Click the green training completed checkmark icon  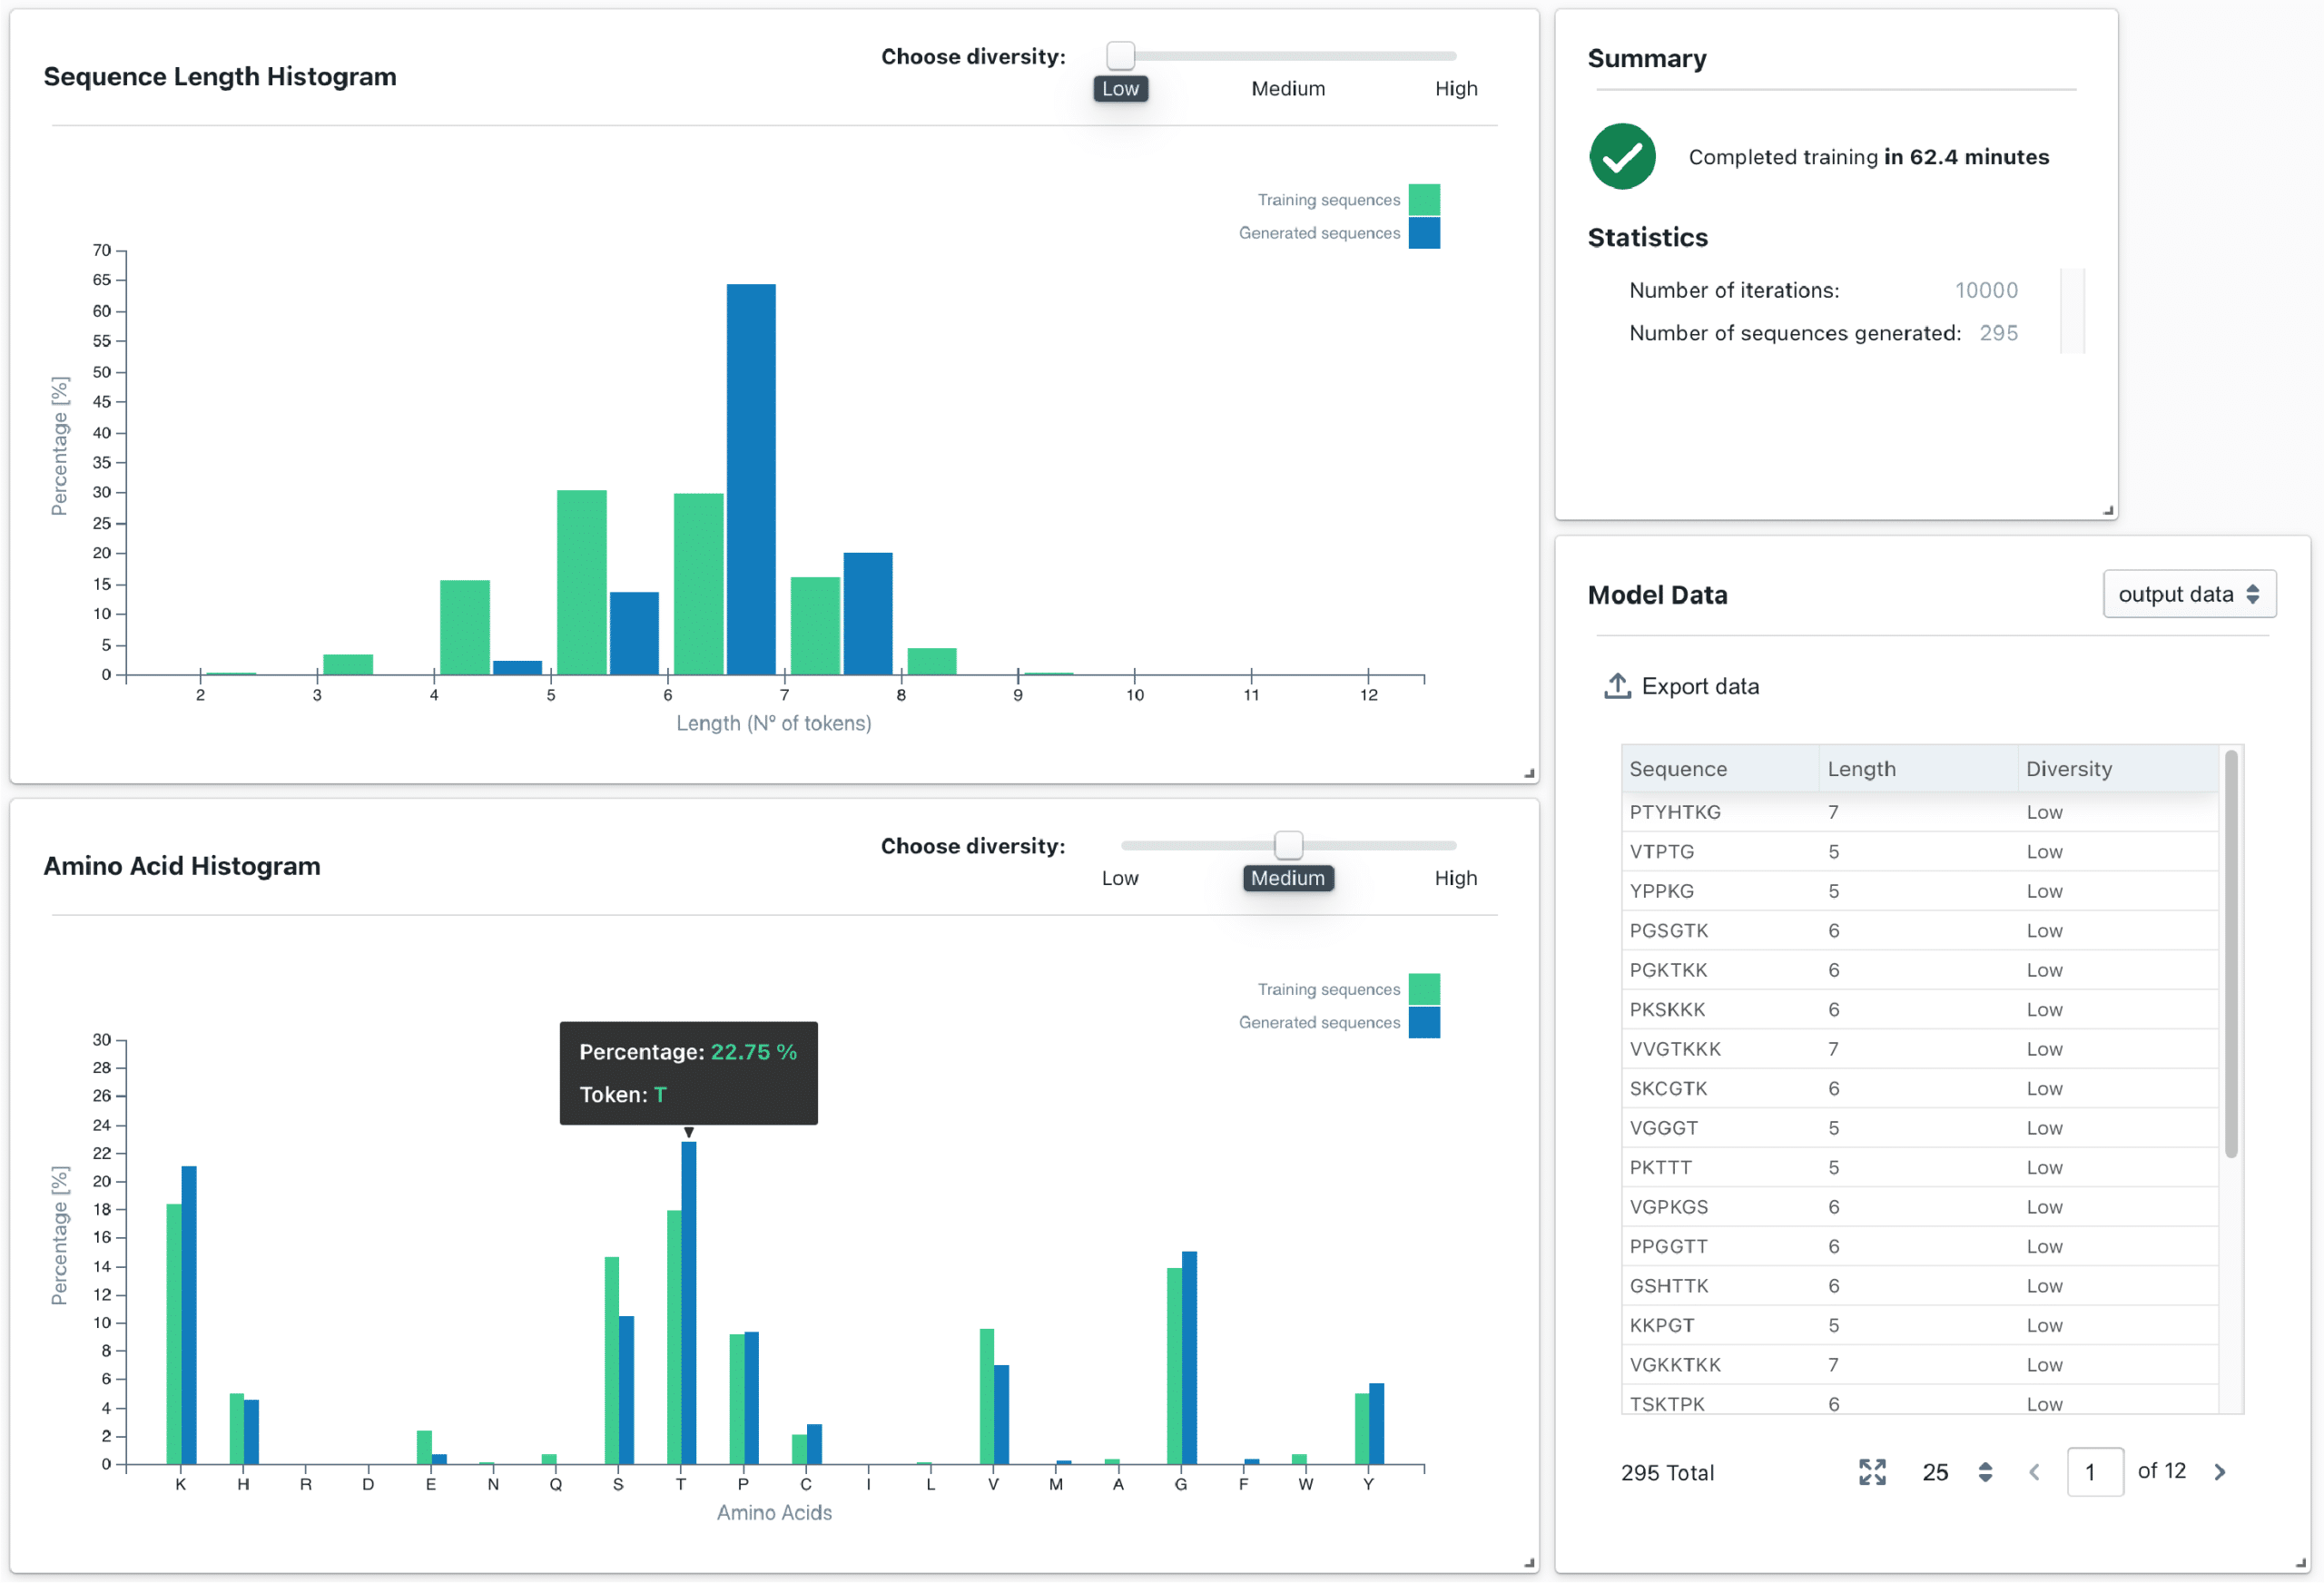coord(1622,157)
